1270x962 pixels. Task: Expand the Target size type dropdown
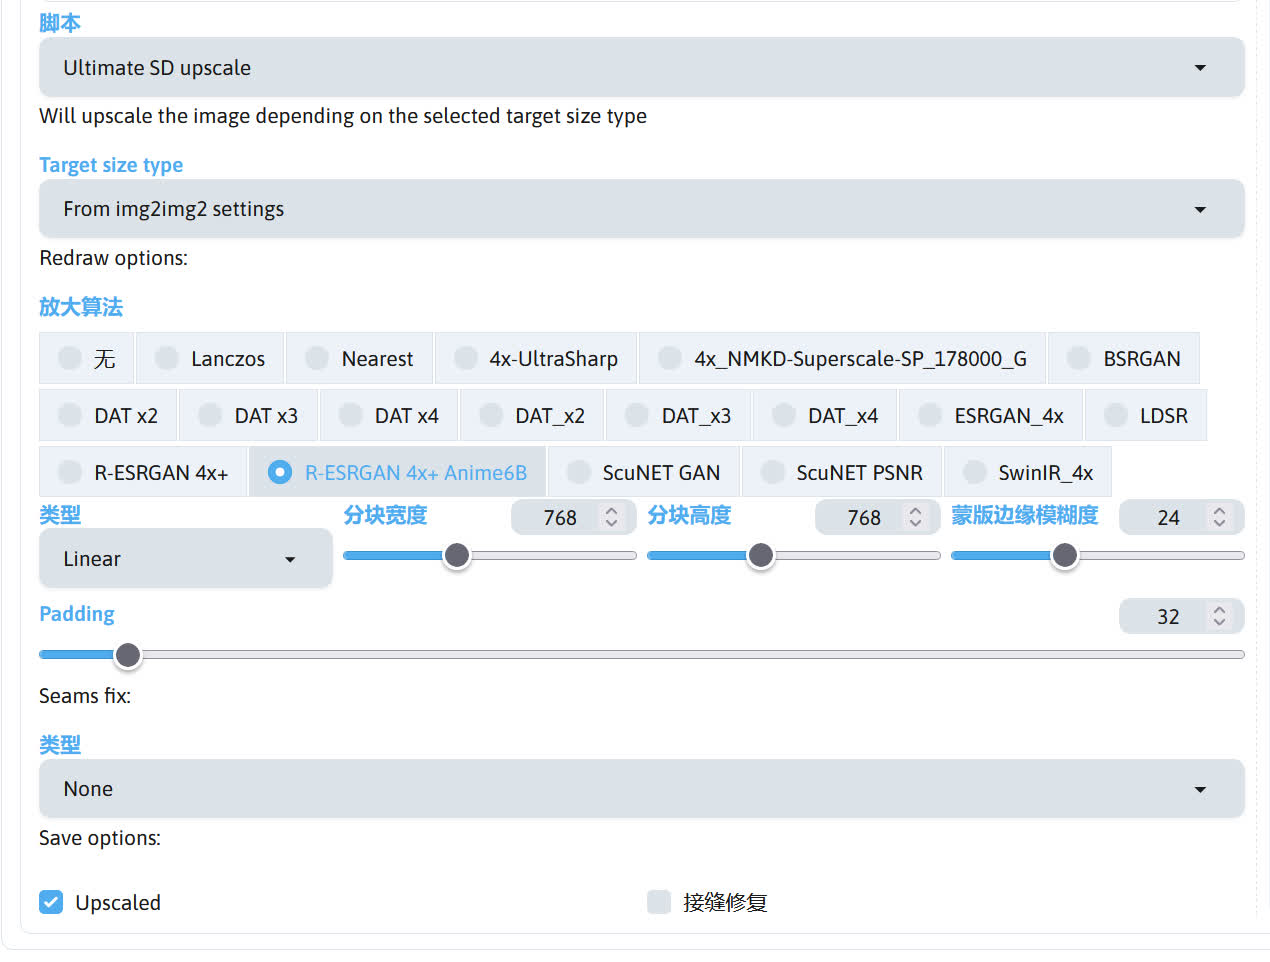[641, 209]
